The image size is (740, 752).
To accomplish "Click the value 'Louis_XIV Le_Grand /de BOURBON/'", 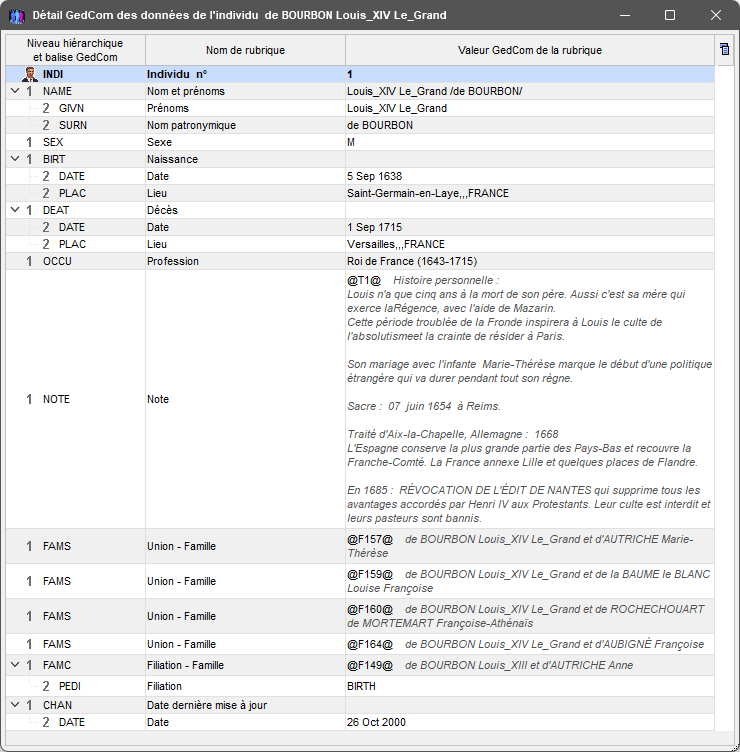I will point(435,91).
